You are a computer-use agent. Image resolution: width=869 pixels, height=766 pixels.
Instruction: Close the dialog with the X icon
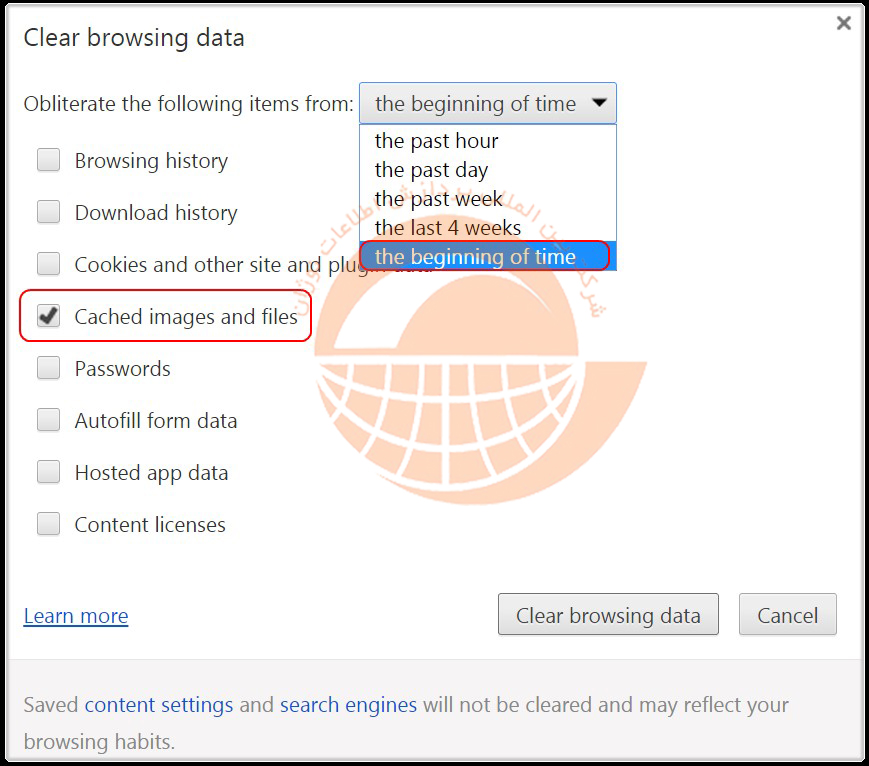(x=844, y=23)
